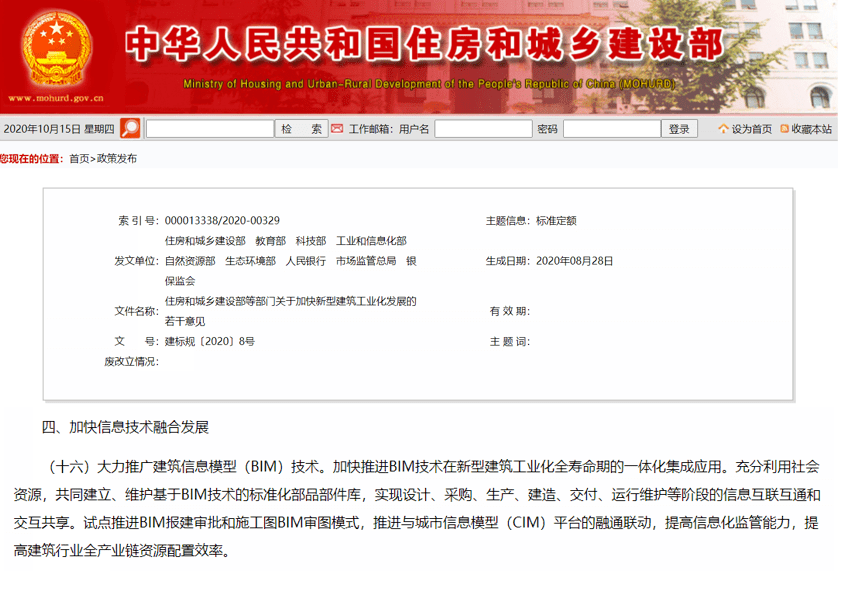Go to 政策发布 in the breadcrumb
Image resolution: width=842 pixels, height=600 pixels.
[117, 158]
